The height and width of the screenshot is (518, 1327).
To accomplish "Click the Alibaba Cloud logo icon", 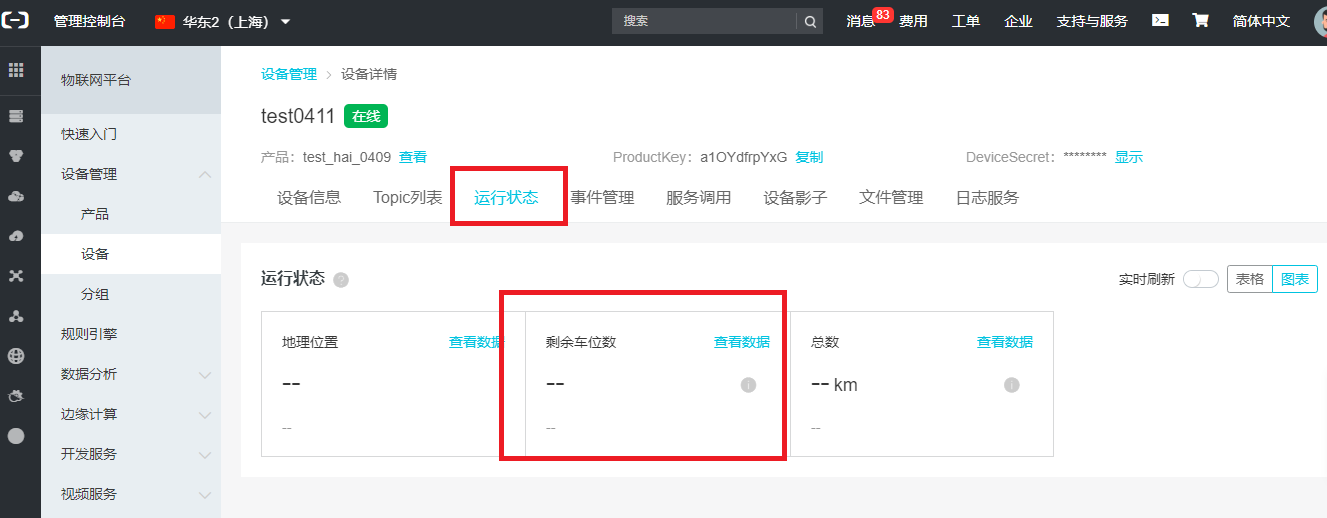I will coord(16,21).
